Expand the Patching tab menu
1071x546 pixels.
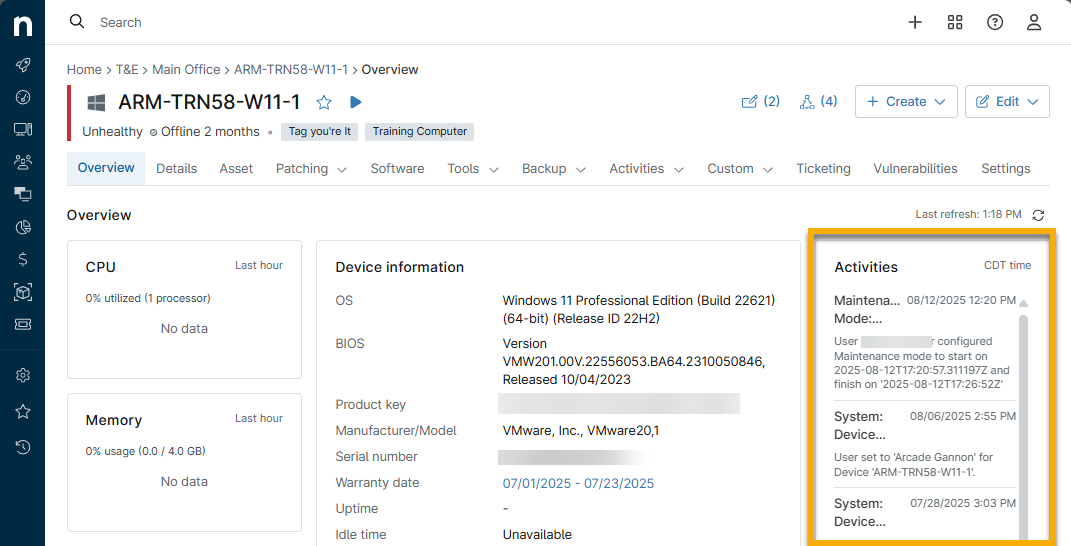tap(311, 169)
